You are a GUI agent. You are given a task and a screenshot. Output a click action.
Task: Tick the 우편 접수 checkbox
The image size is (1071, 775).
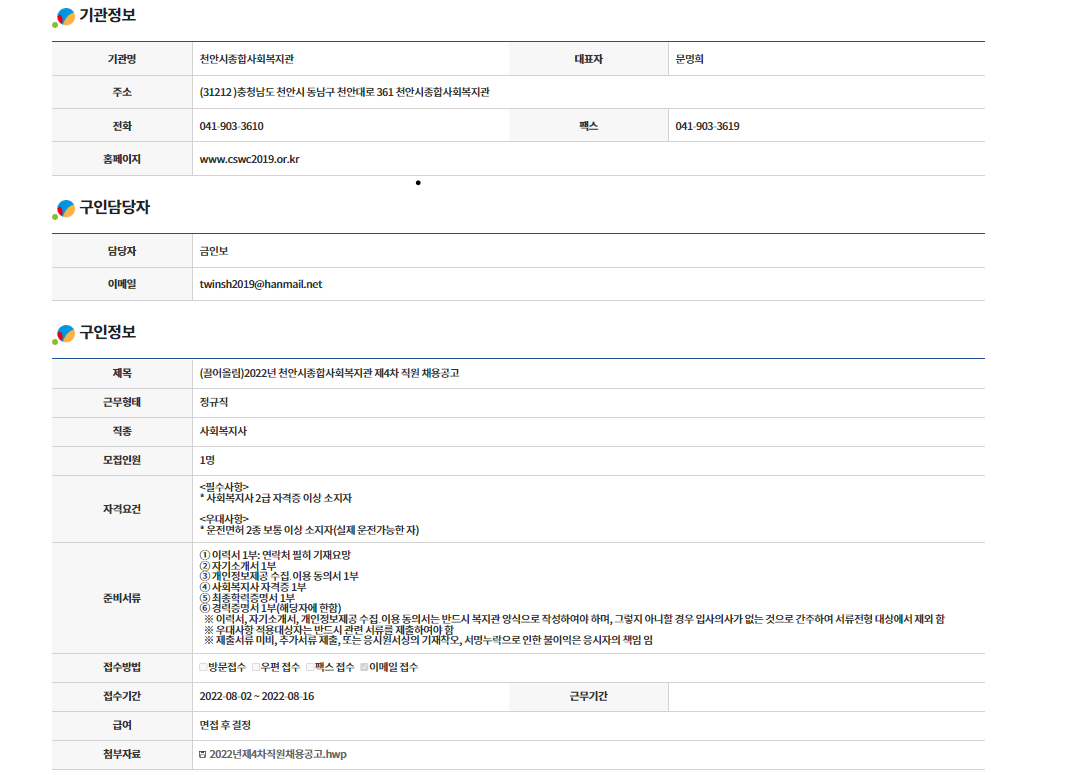[255, 667]
